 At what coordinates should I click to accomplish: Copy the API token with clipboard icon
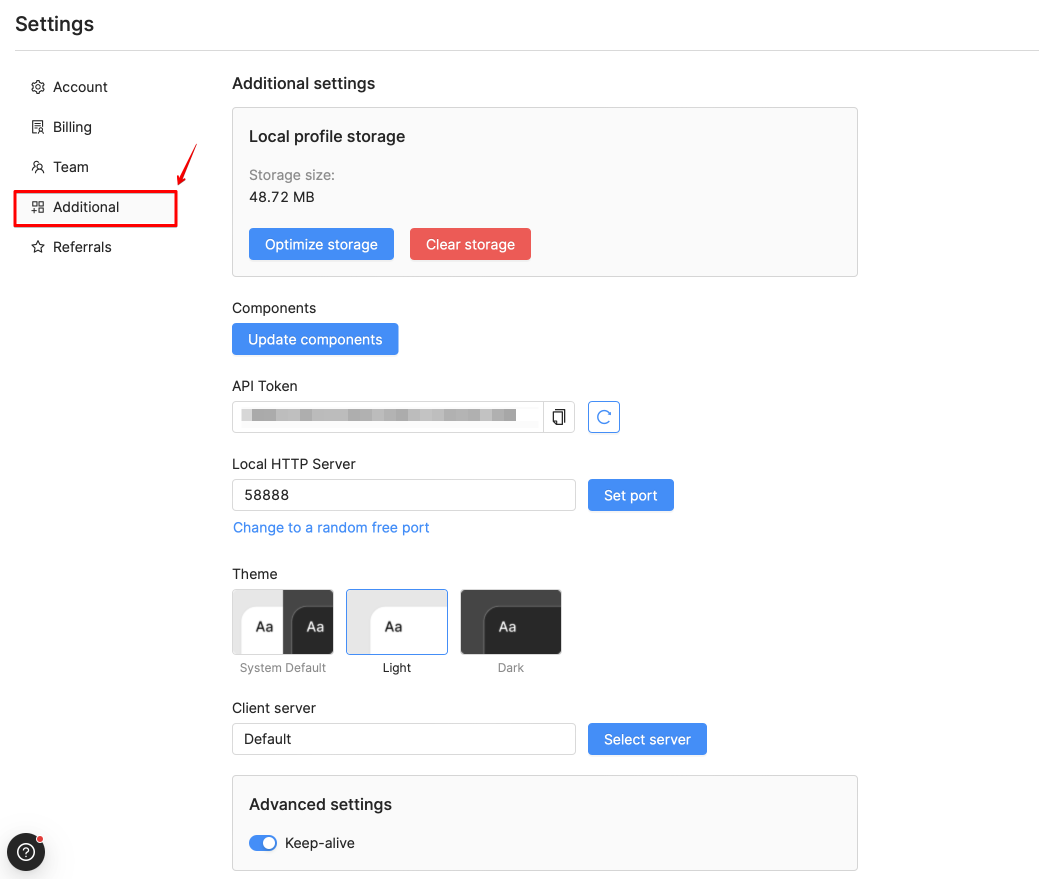pyautogui.click(x=559, y=417)
